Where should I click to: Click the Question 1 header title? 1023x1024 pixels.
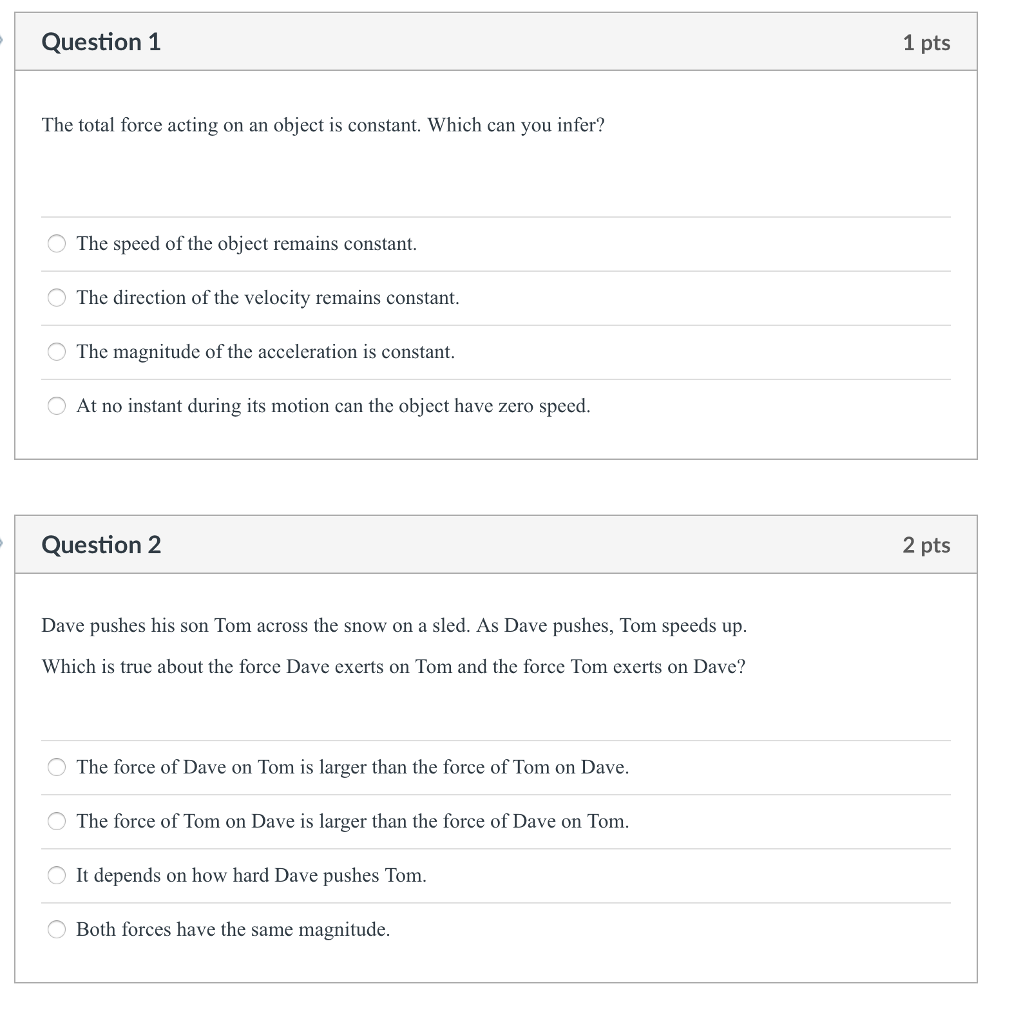101,42
